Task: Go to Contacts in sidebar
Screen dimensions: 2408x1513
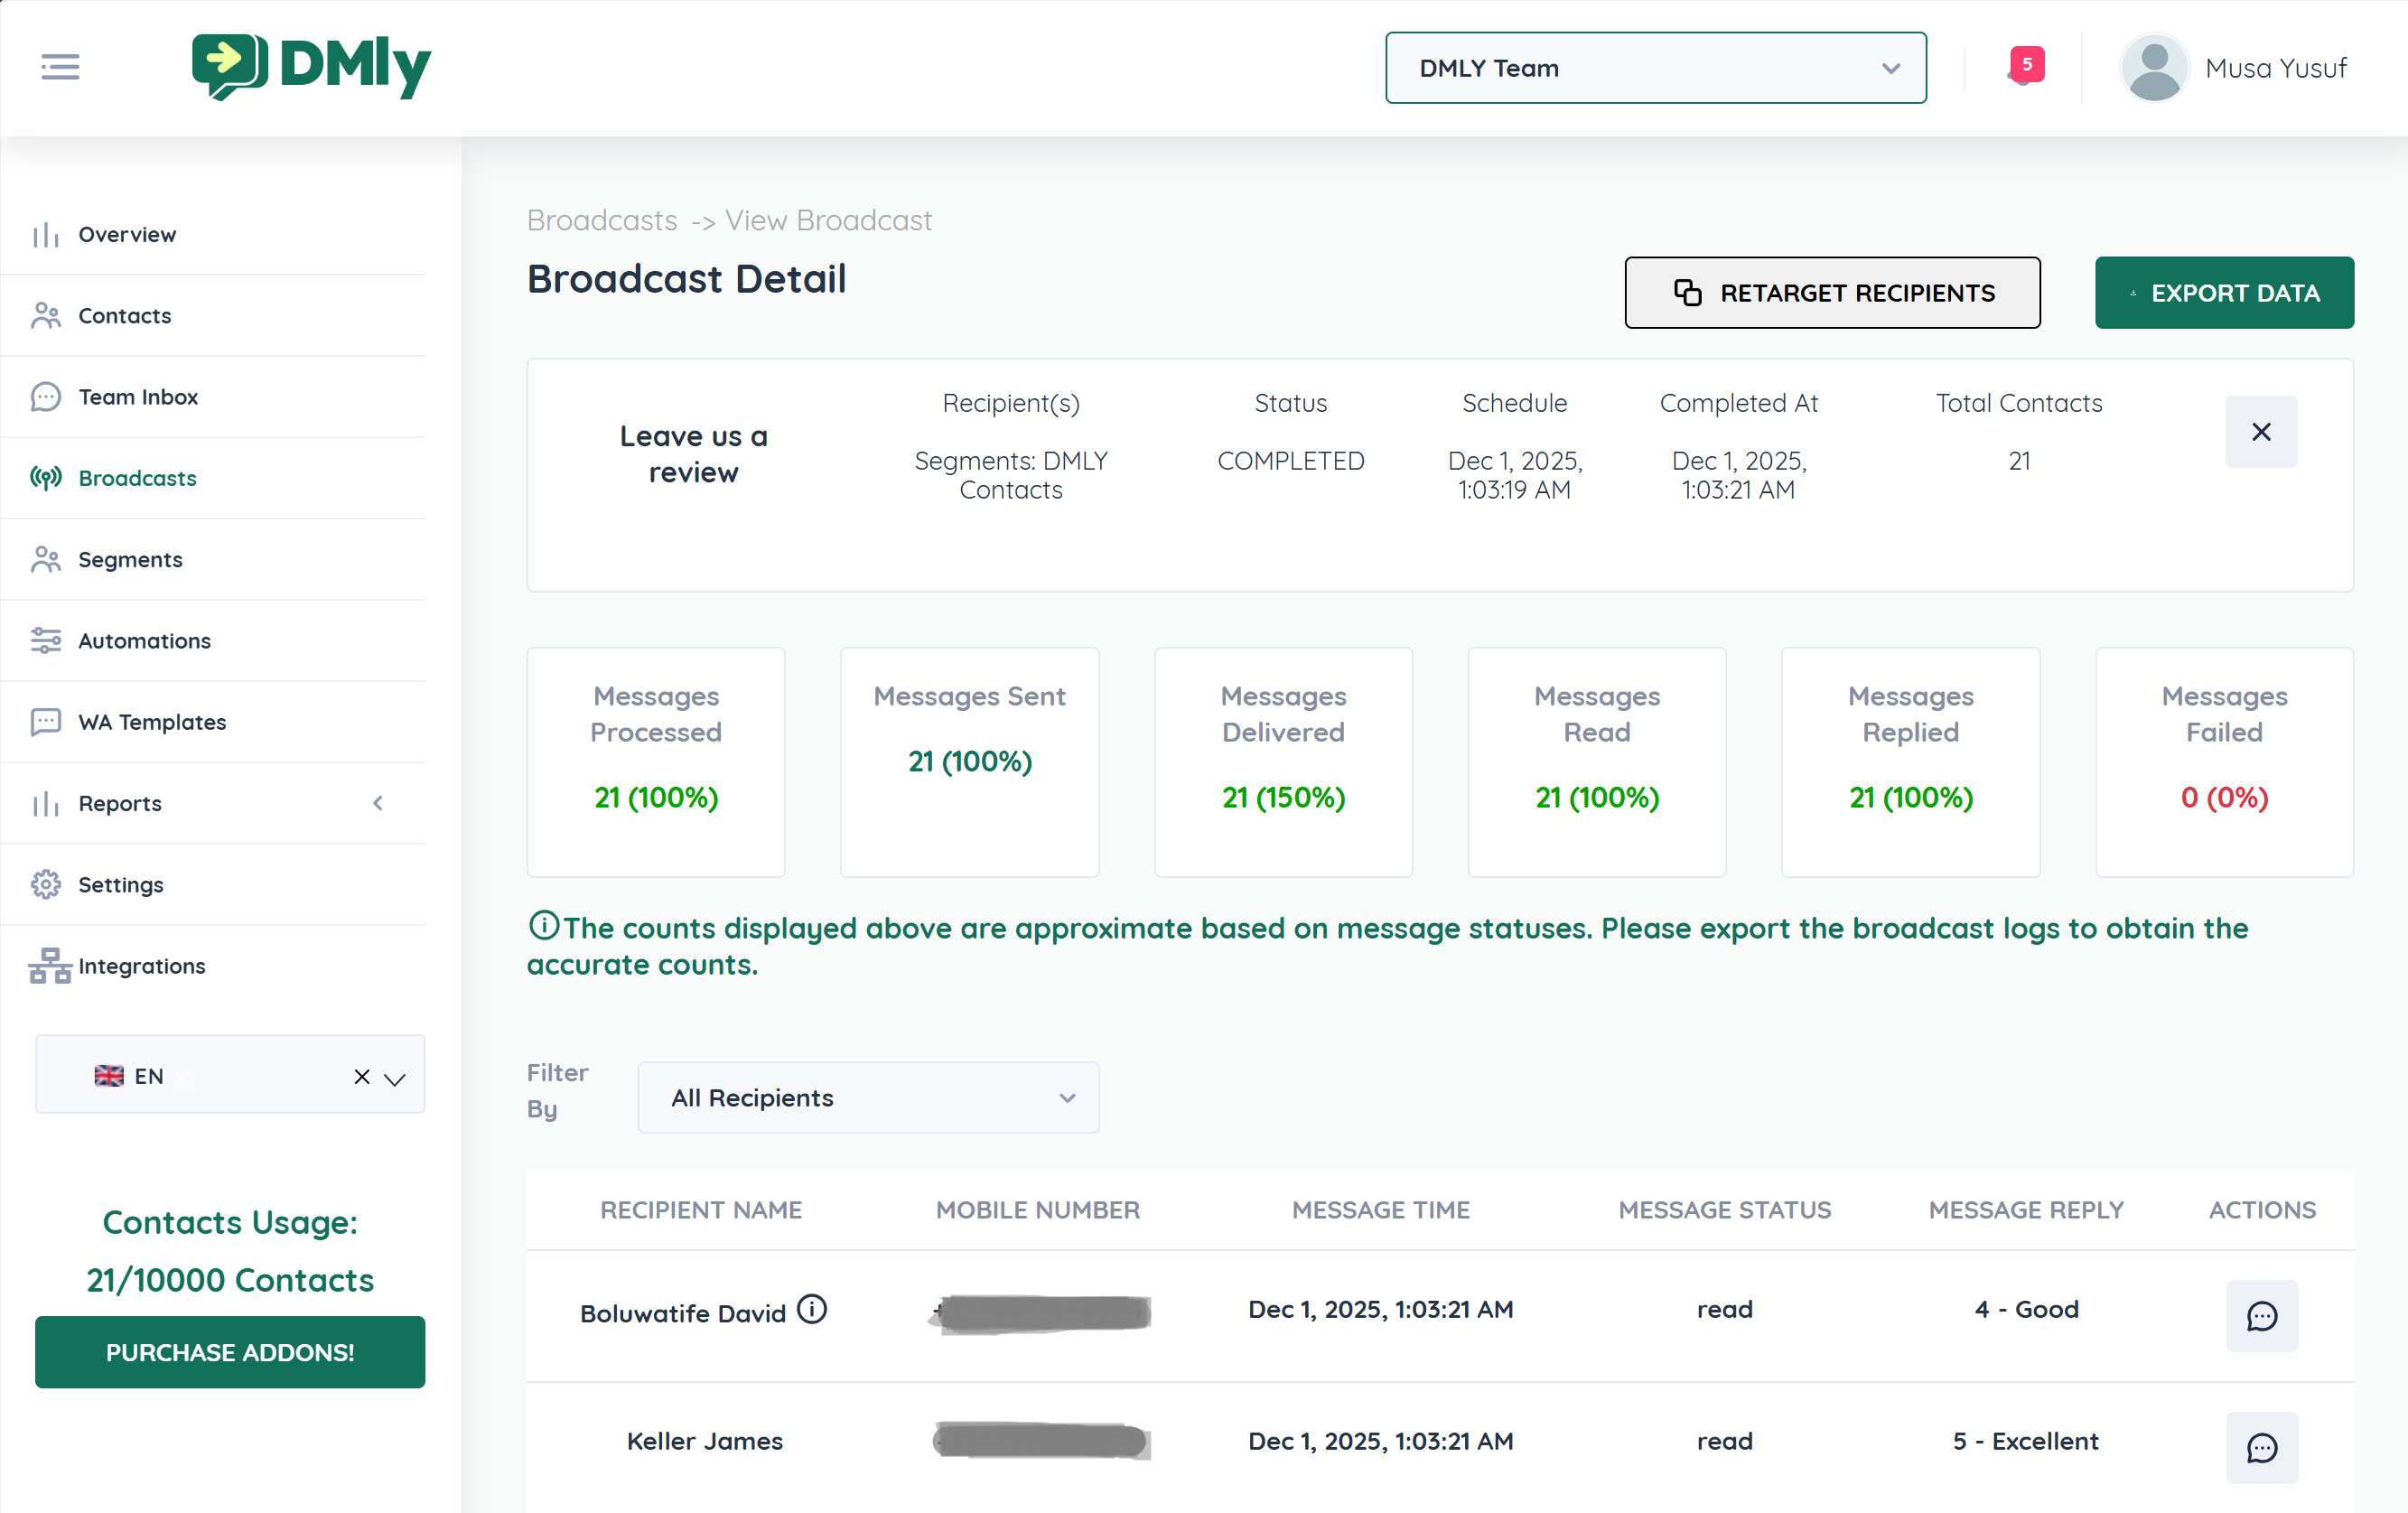Action: click(x=124, y=315)
